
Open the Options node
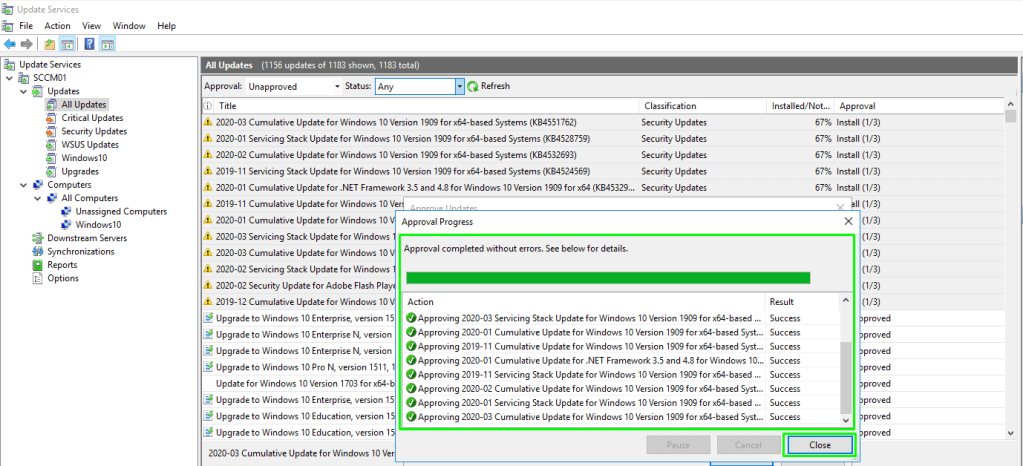click(x=62, y=278)
